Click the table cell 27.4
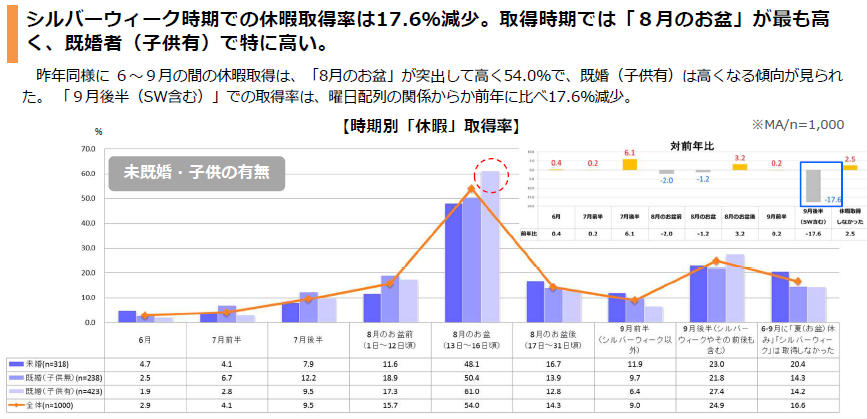This screenshot has width=867, height=419. [x=715, y=392]
